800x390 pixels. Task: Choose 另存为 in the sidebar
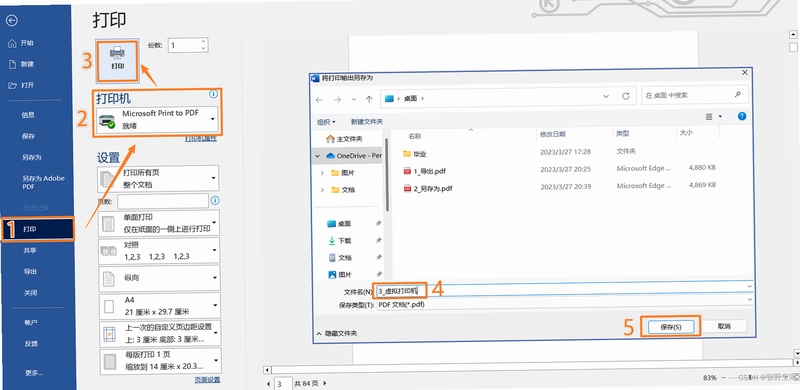[x=31, y=157]
